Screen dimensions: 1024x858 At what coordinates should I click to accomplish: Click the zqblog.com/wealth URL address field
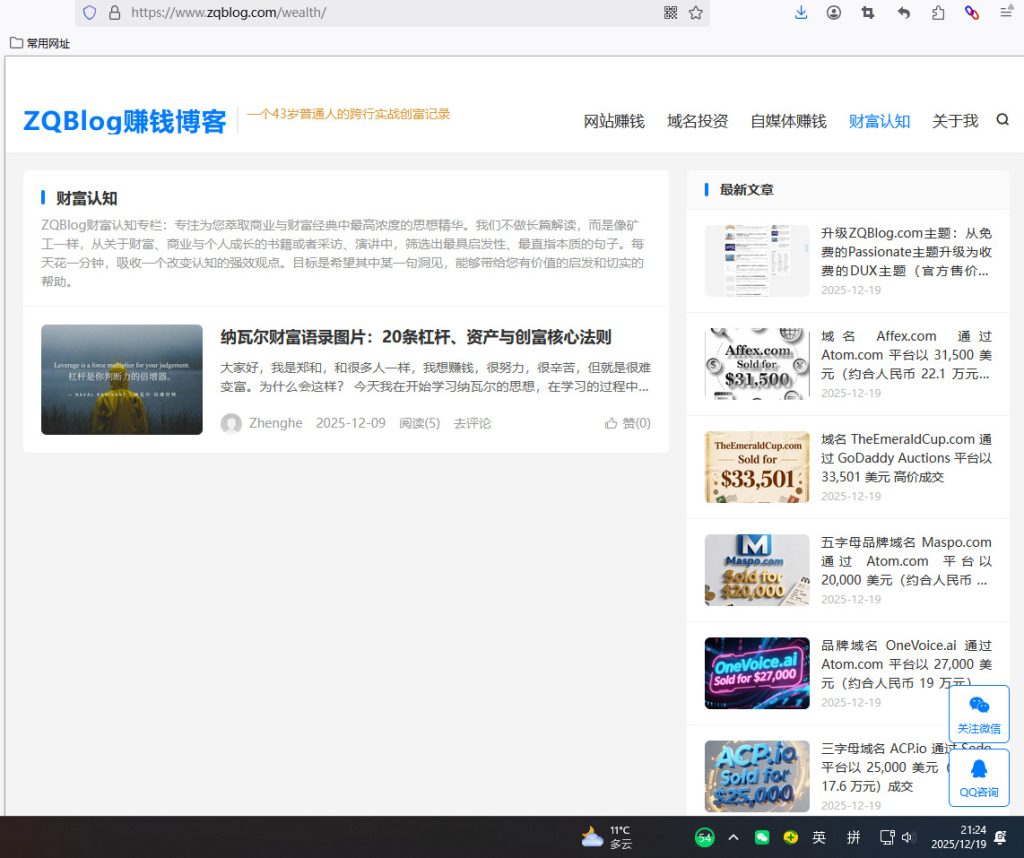[392, 12]
